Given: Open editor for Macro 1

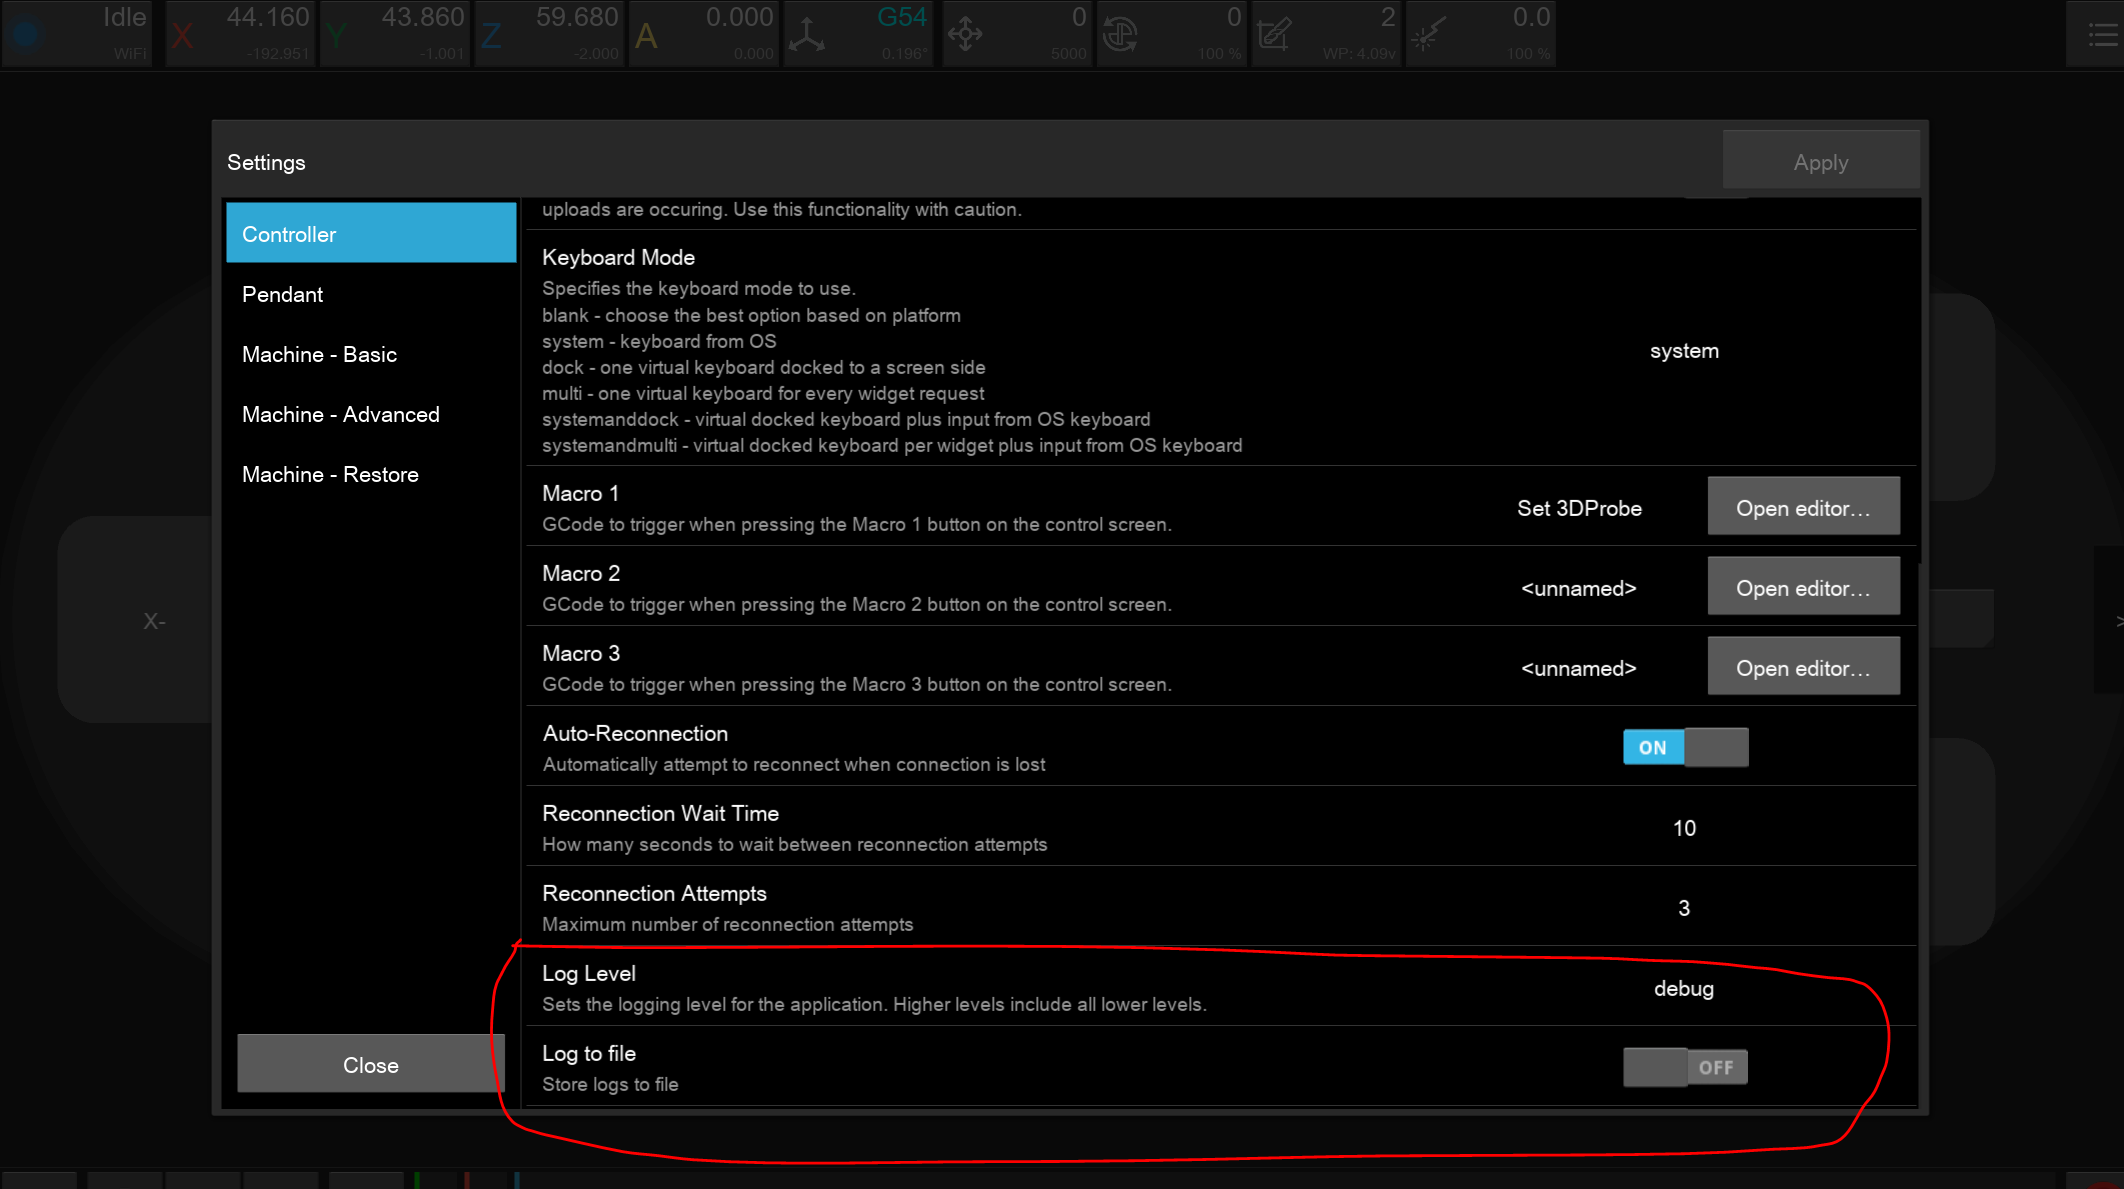Looking at the screenshot, I should click(x=1803, y=508).
